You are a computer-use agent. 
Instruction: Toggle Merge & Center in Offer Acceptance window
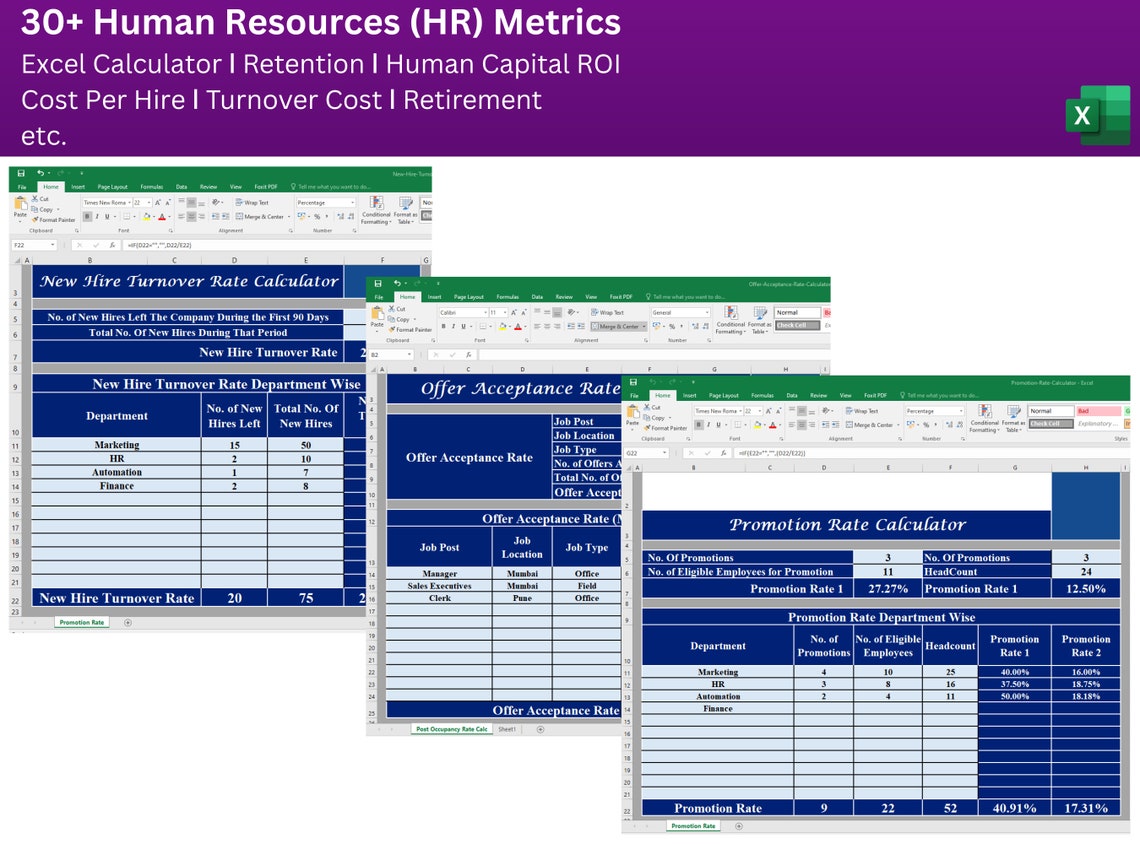coord(619,326)
